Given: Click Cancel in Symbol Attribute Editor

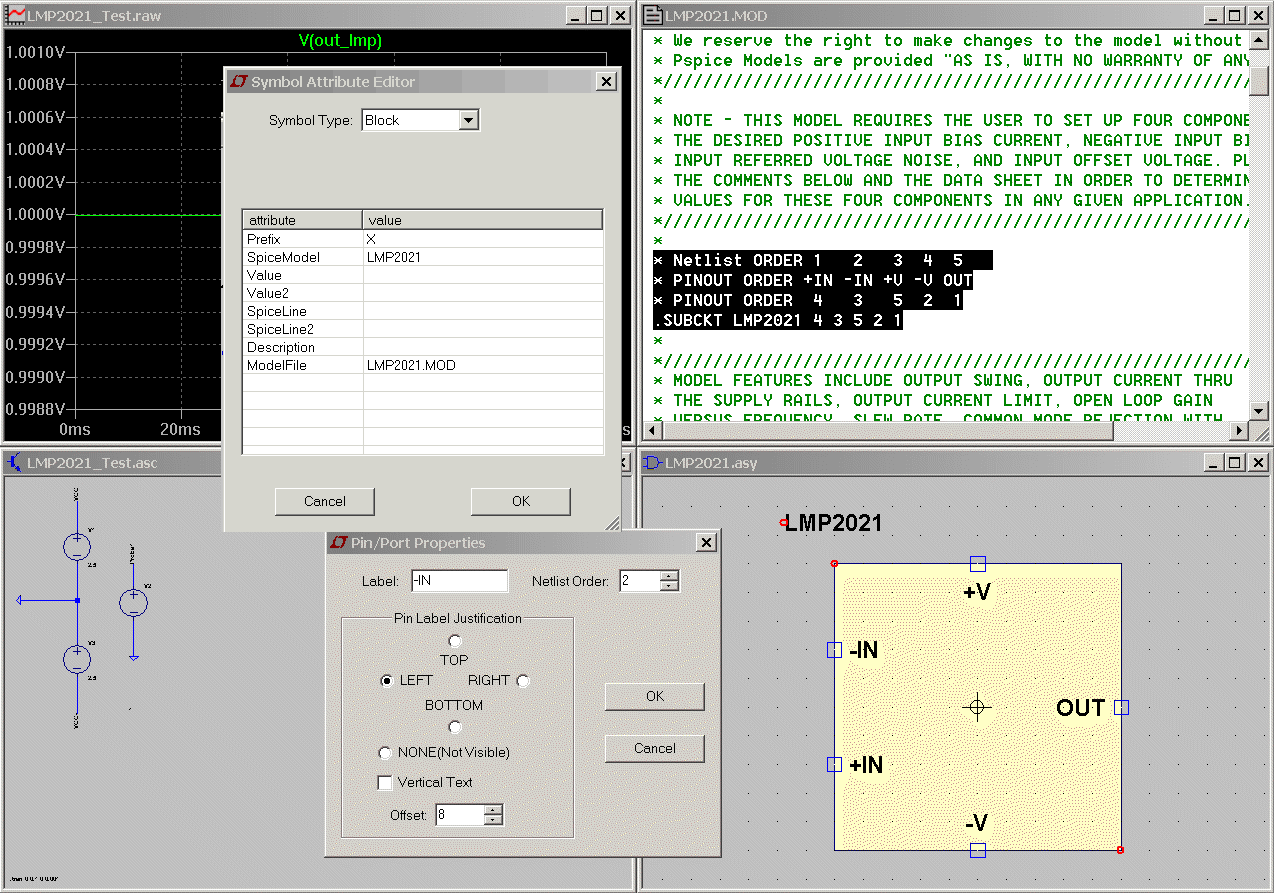Looking at the screenshot, I should (325, 501).
